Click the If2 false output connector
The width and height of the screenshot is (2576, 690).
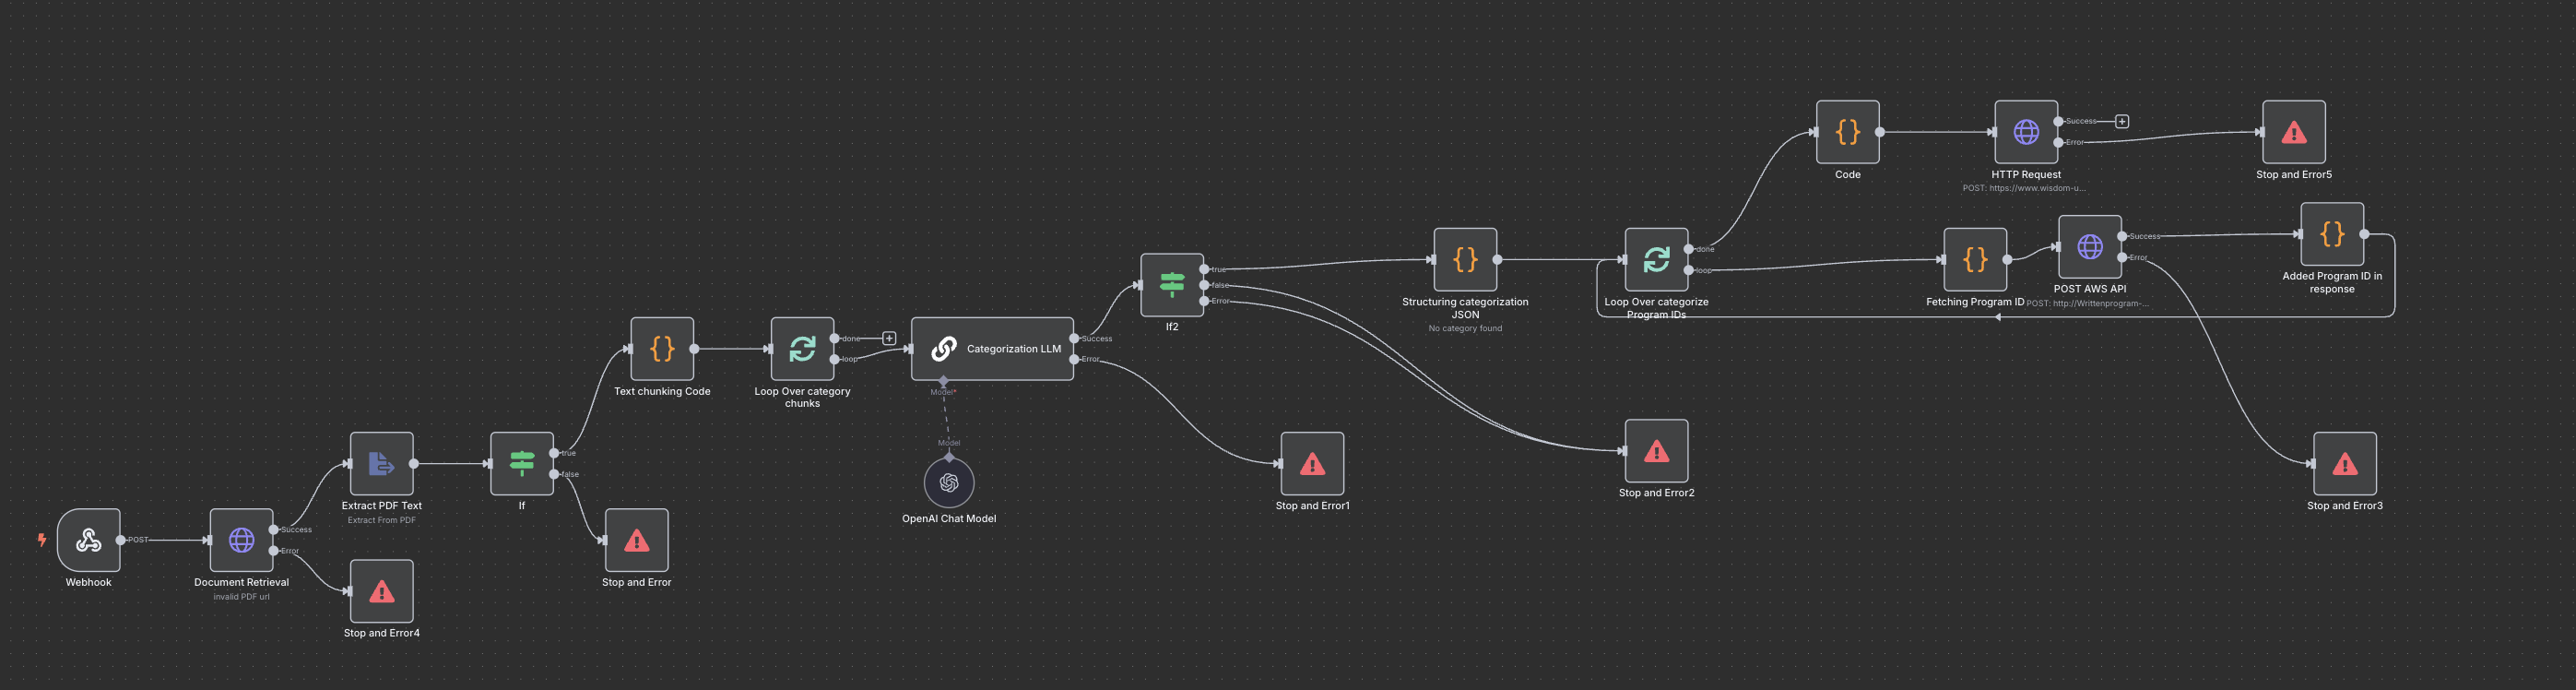point(1204,285)
